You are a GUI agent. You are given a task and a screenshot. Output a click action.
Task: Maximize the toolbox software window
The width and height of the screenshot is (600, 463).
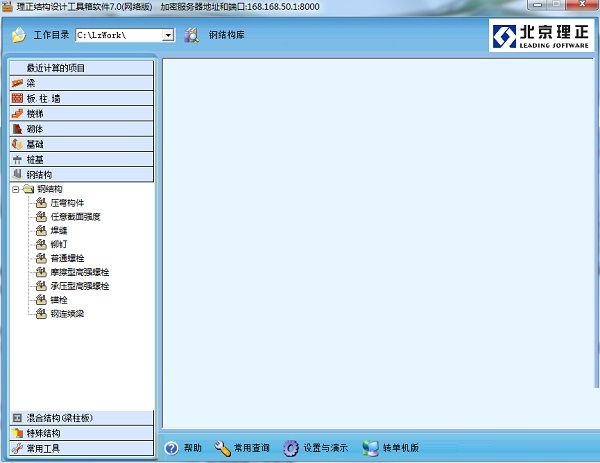[x=556, y=5]
